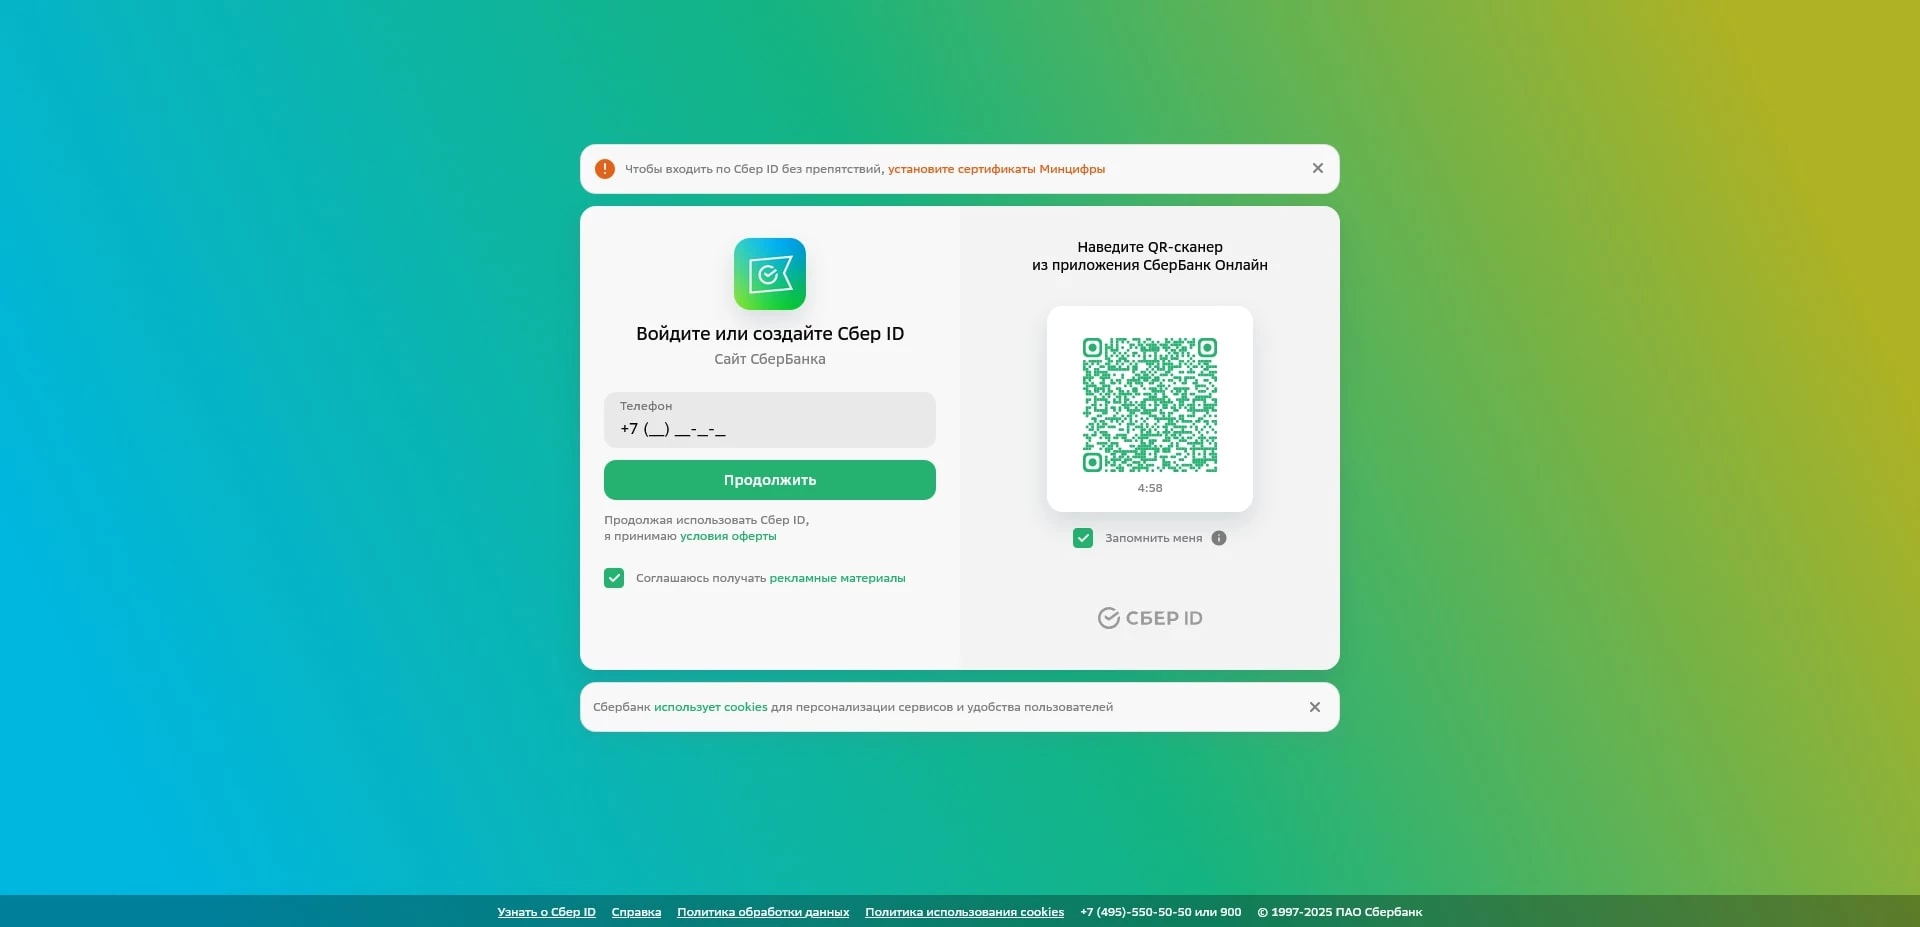Viewport: 1920px width, 927px height.
Task: Open the условия оферты link
Action: [x=727, y=536]
